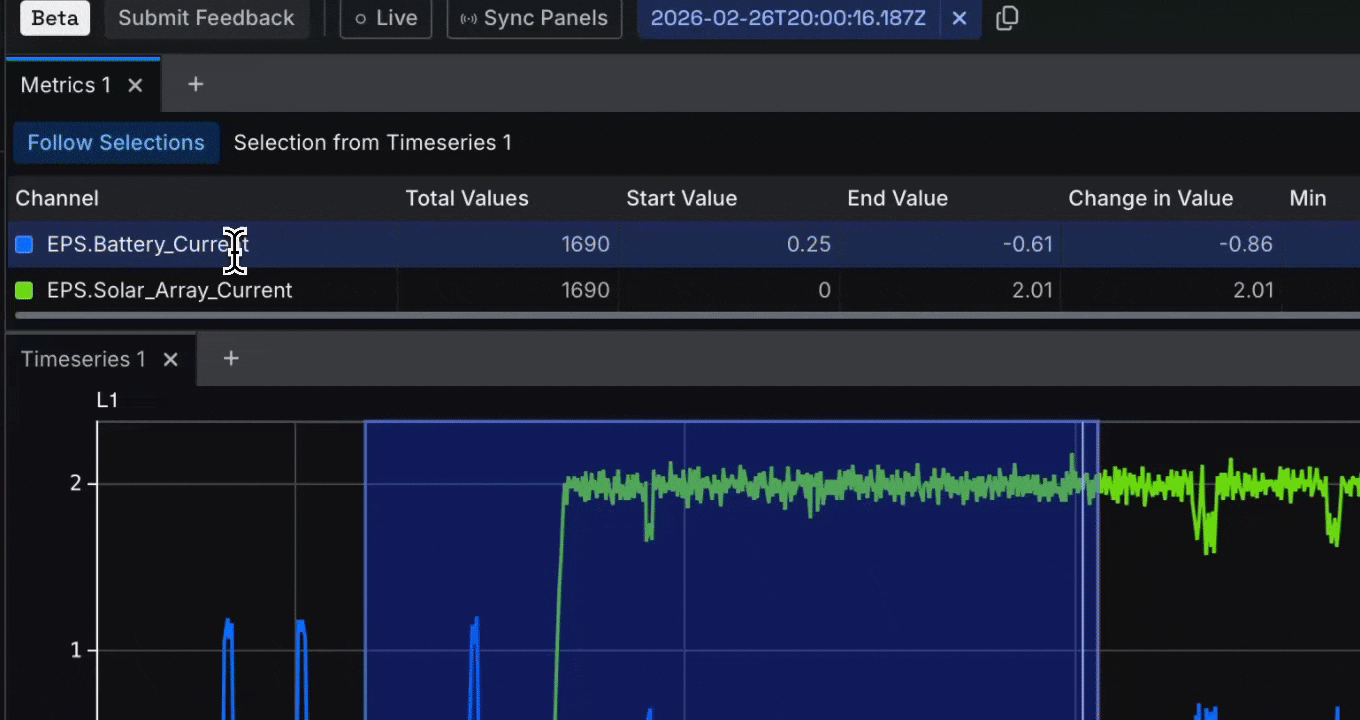Click 'Selection from Timeseries 1' text
Screen dimensions: 1360x720
pos(373,143)
